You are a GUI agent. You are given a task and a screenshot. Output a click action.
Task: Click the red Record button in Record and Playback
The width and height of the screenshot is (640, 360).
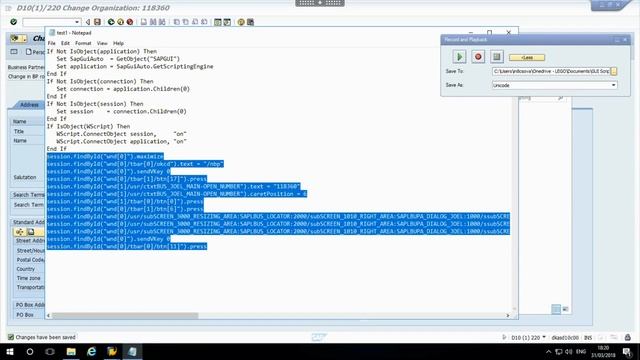pos(478,57)
